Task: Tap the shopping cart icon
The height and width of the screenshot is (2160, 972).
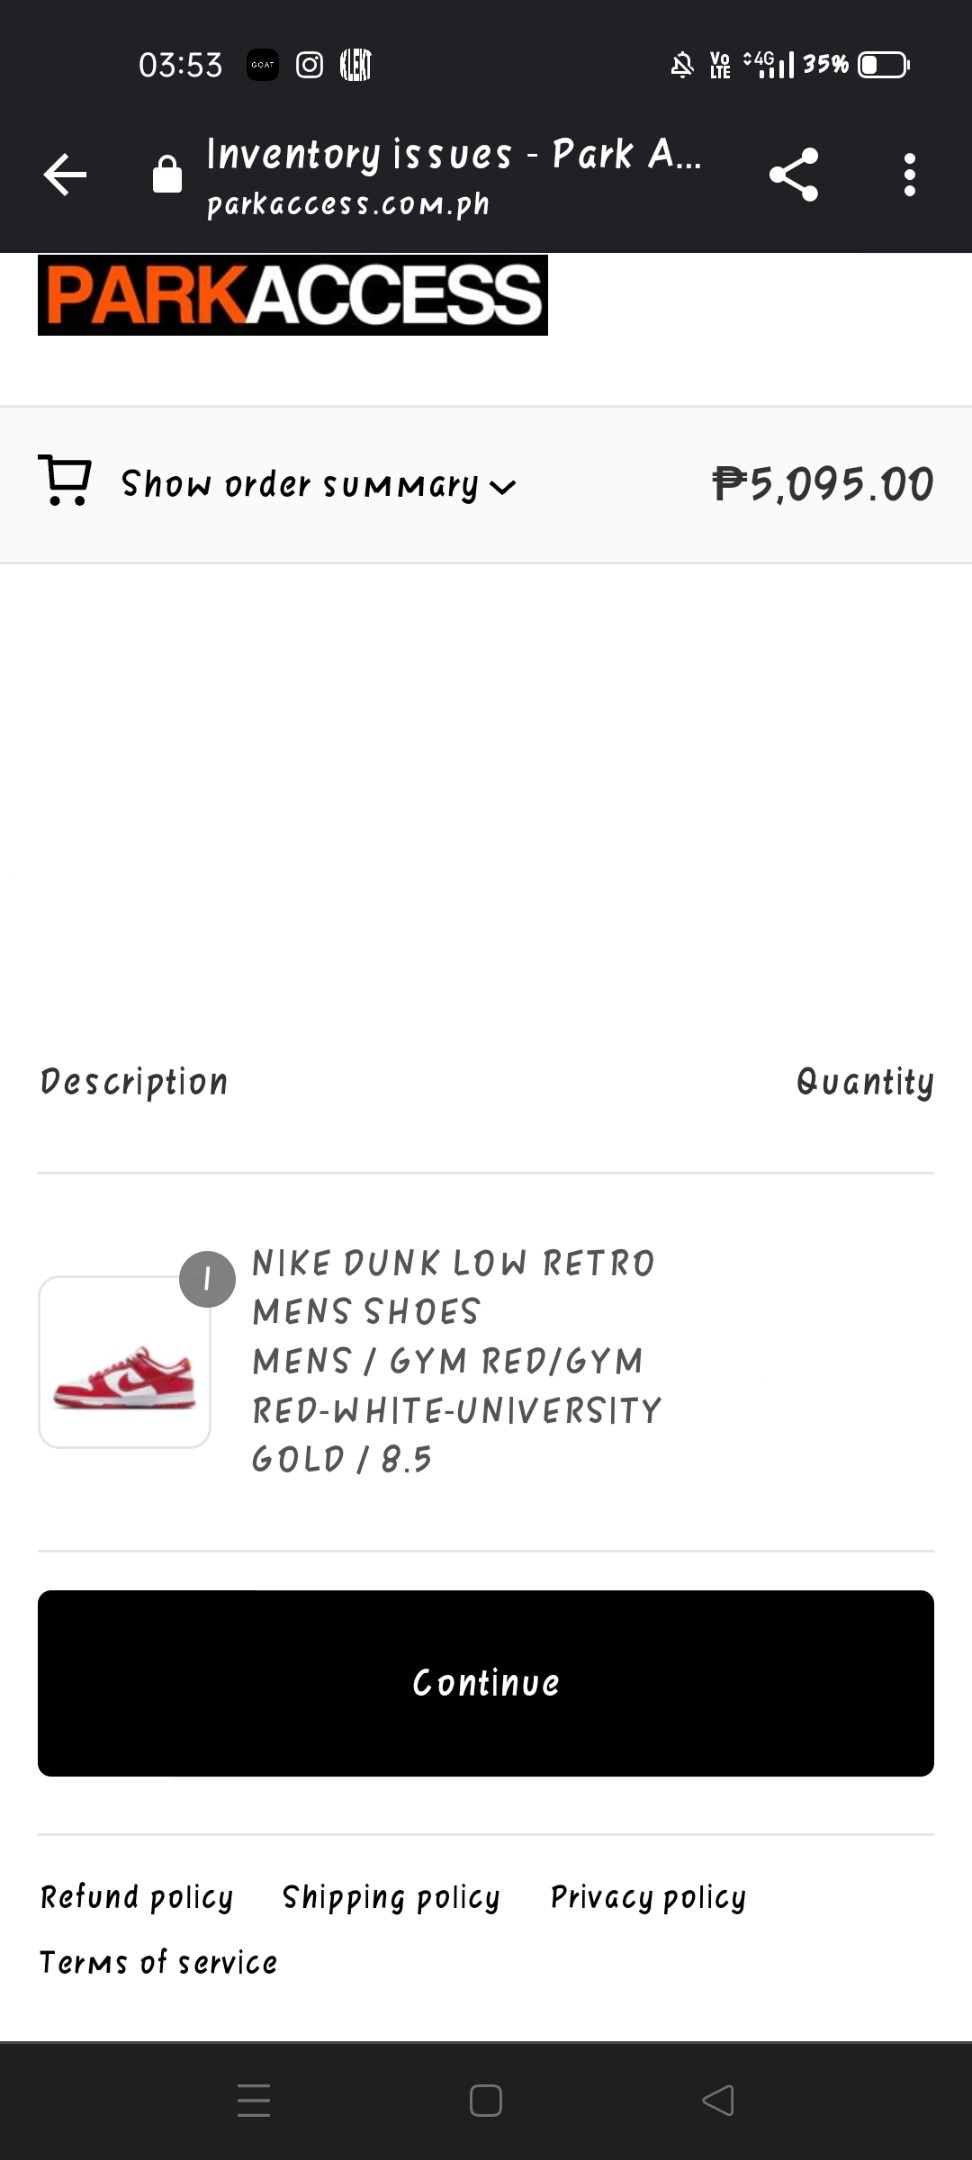Action: 65,481
